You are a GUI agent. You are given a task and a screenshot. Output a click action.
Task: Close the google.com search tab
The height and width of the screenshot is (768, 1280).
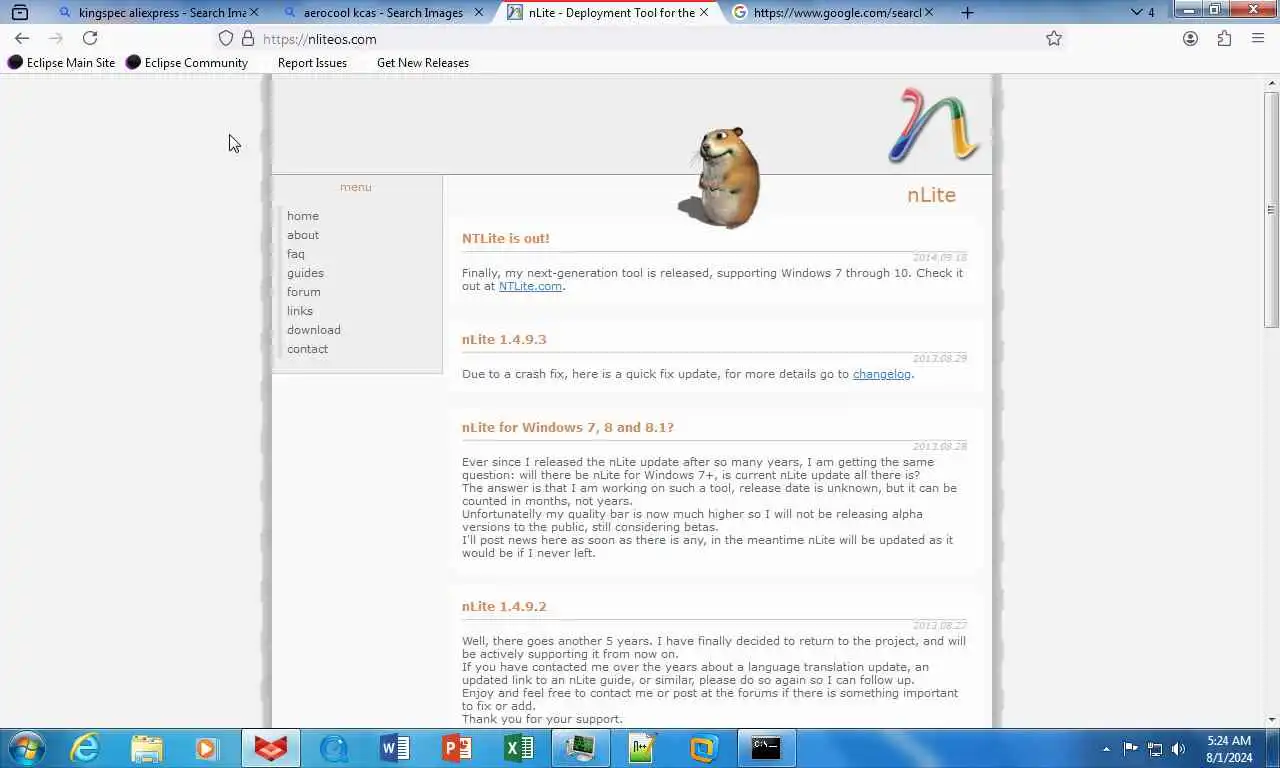click(929, 12)
